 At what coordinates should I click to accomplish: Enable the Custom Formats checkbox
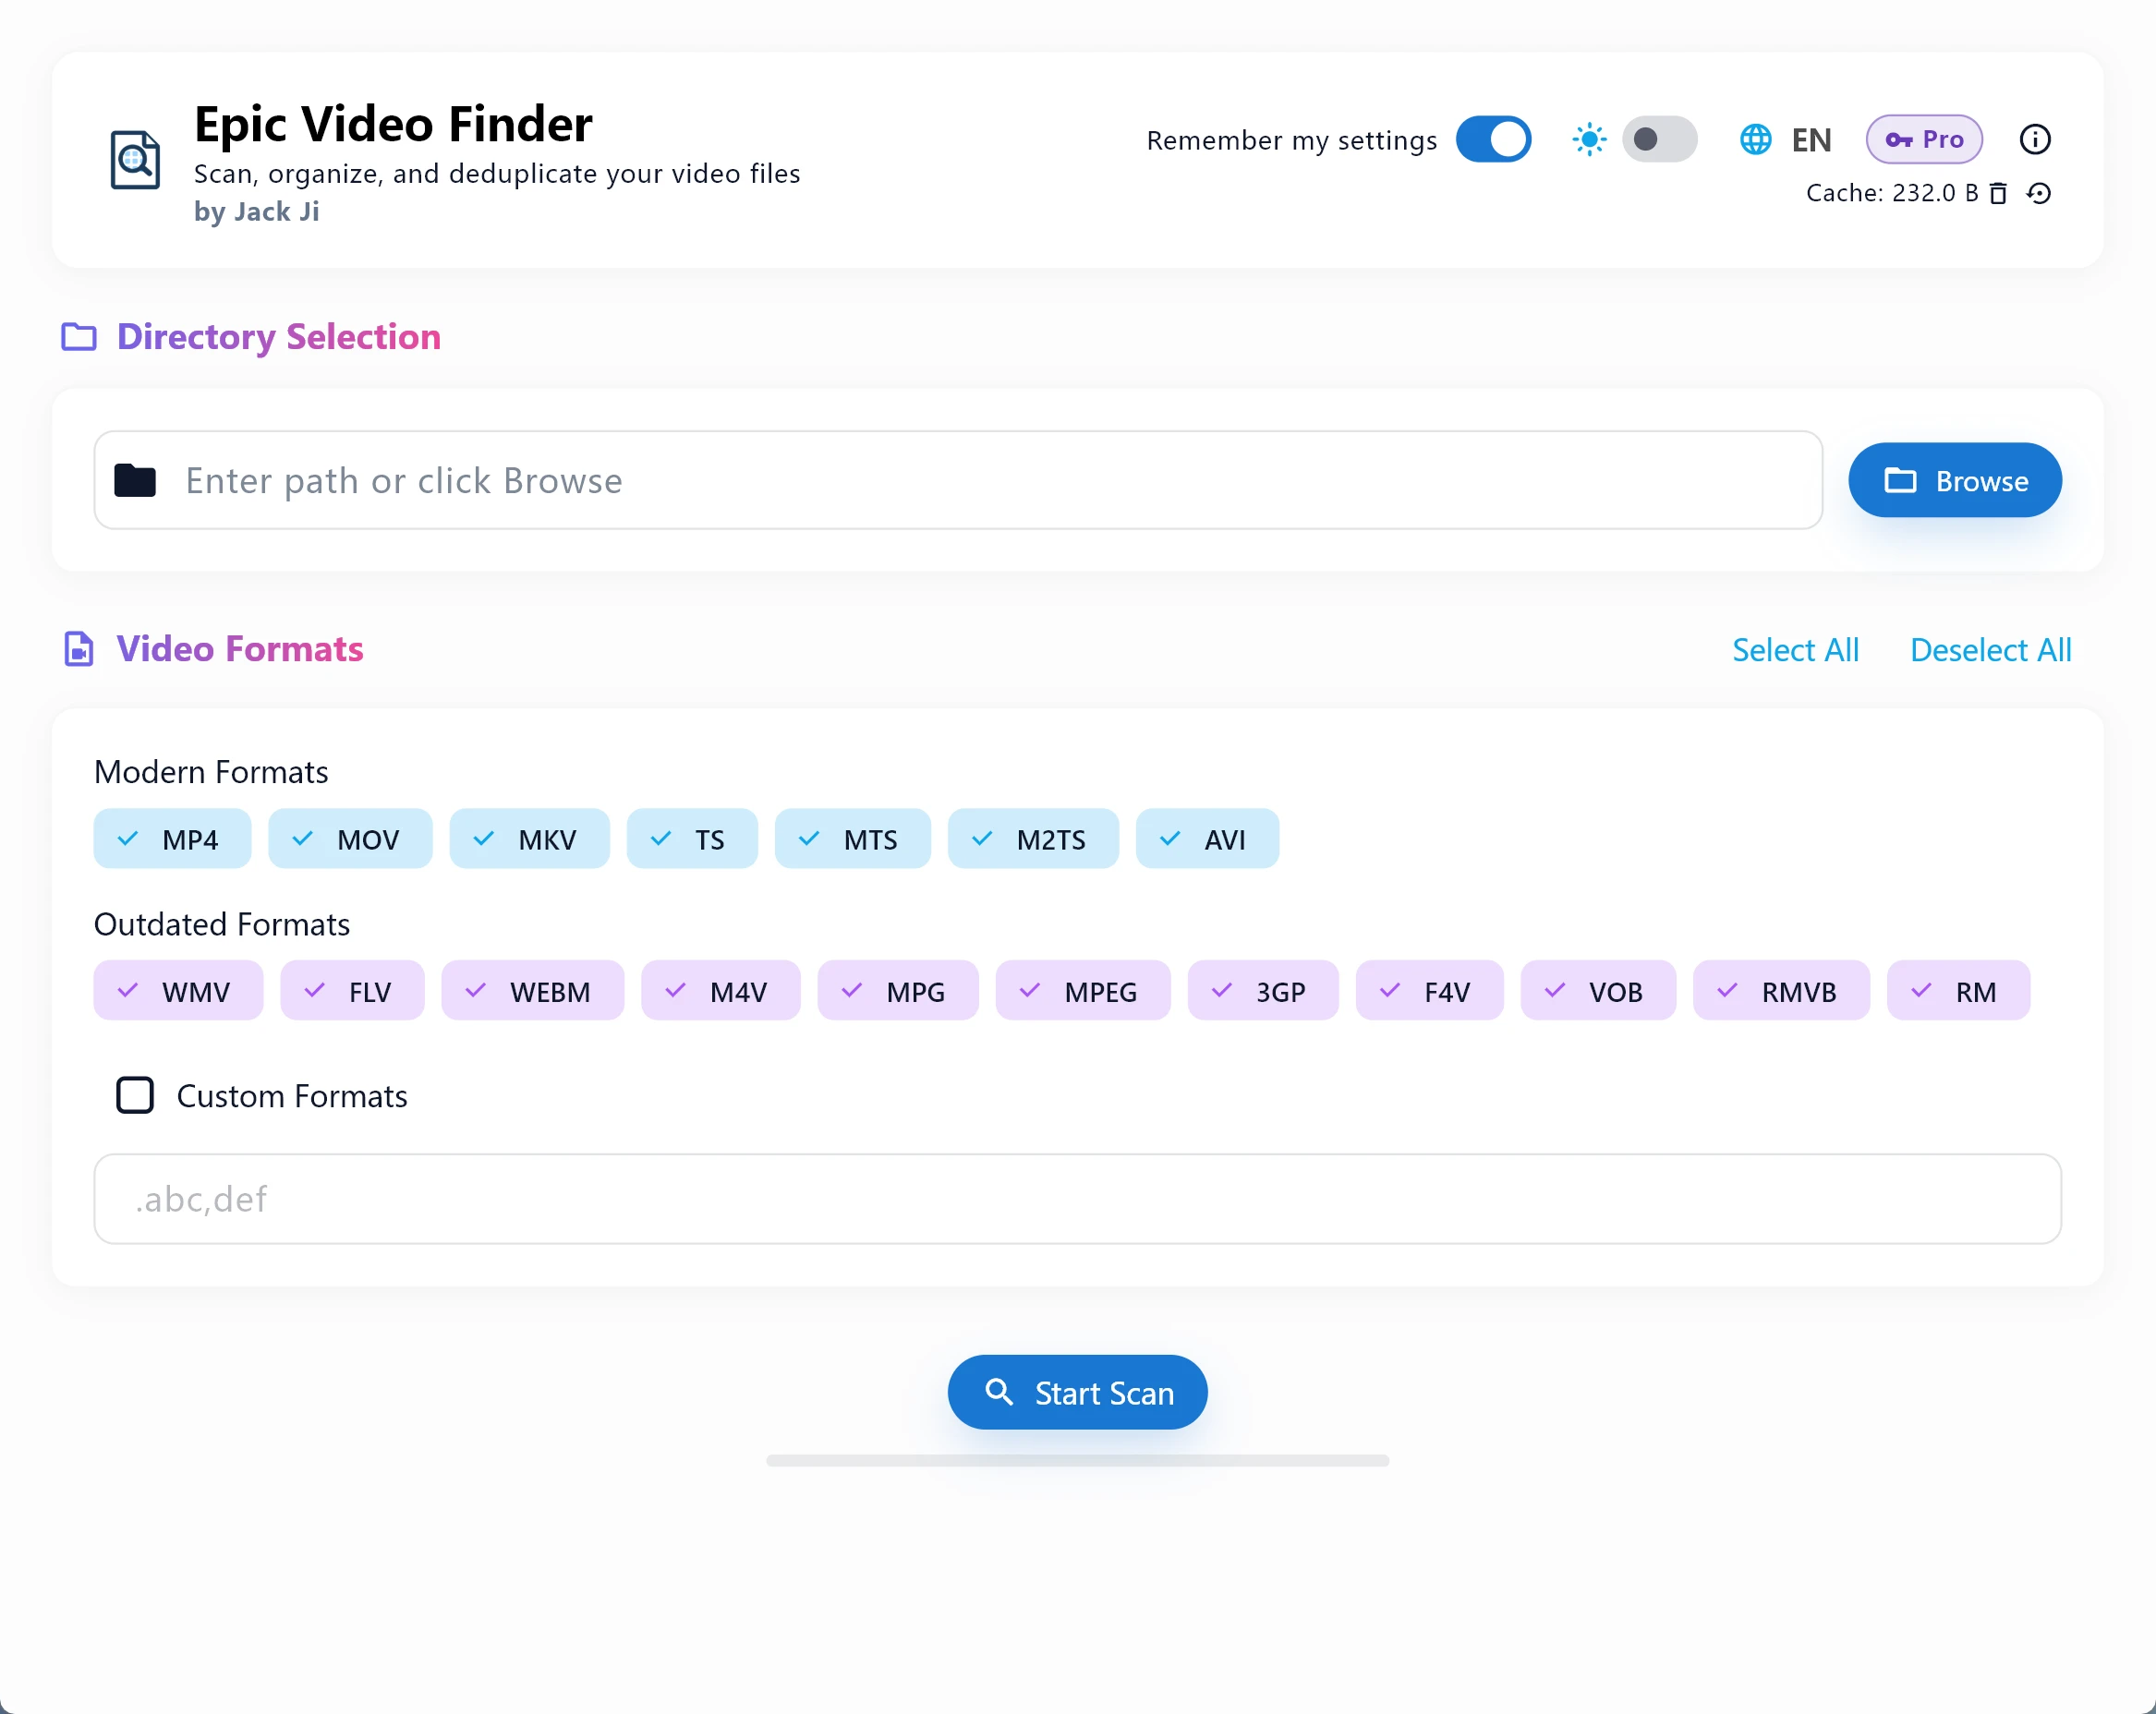pos(135,1095)
